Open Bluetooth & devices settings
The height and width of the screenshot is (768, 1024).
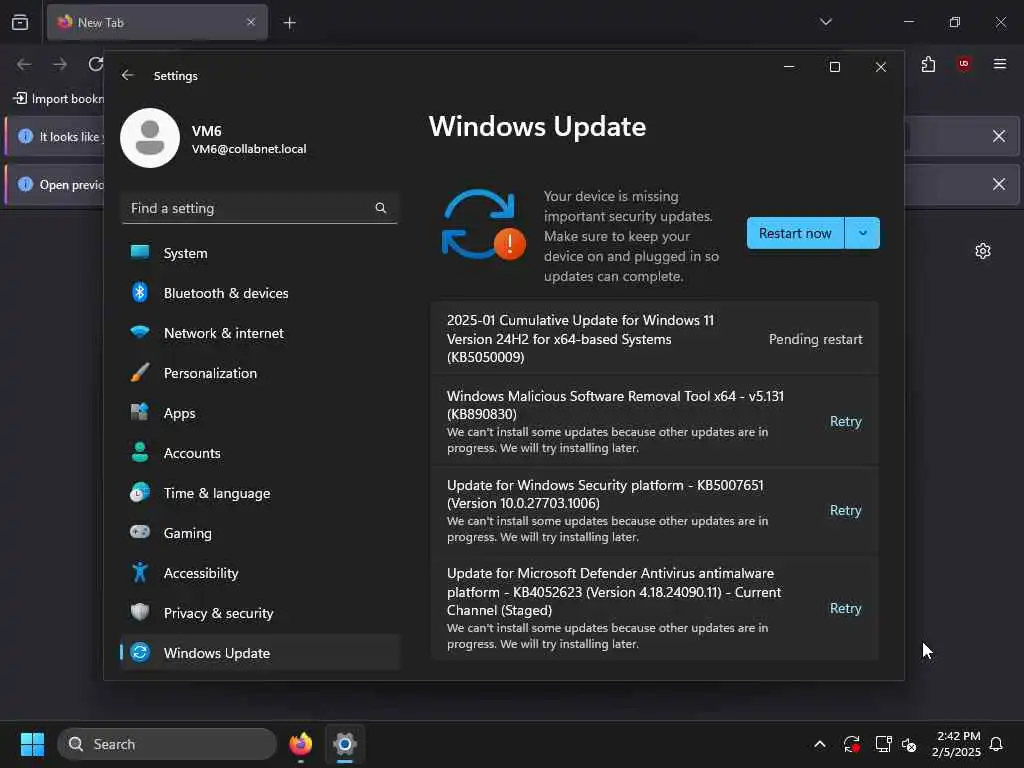click(260, 293)
